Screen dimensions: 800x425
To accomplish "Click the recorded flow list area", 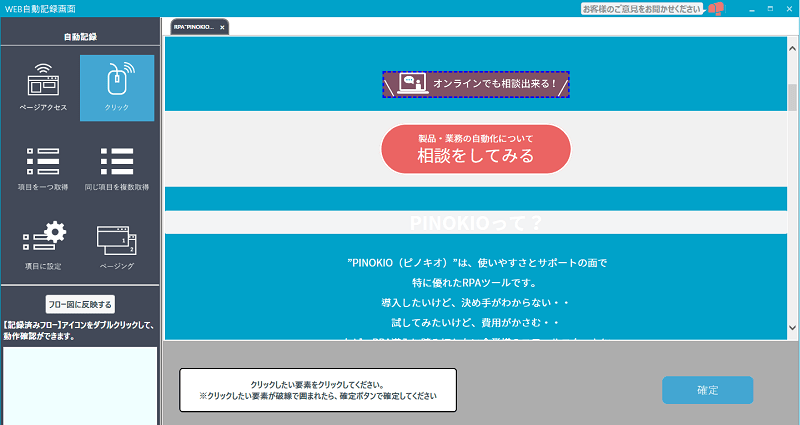I will 80,386.
